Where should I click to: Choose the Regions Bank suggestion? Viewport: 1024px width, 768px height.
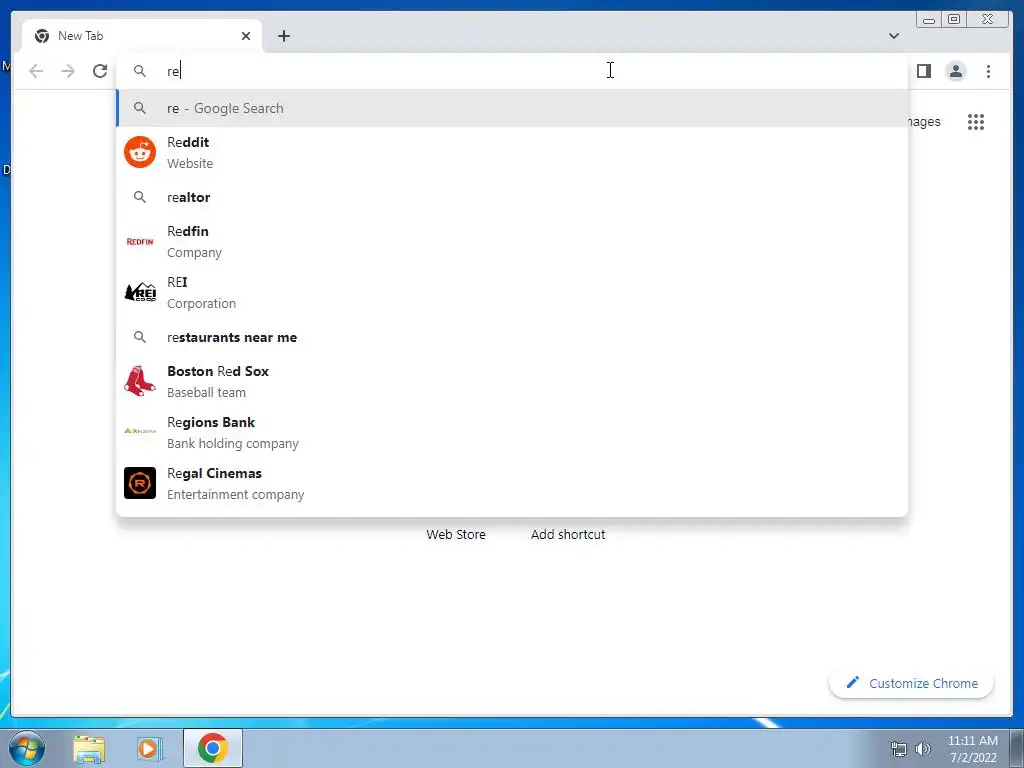[x=512, y=432]
